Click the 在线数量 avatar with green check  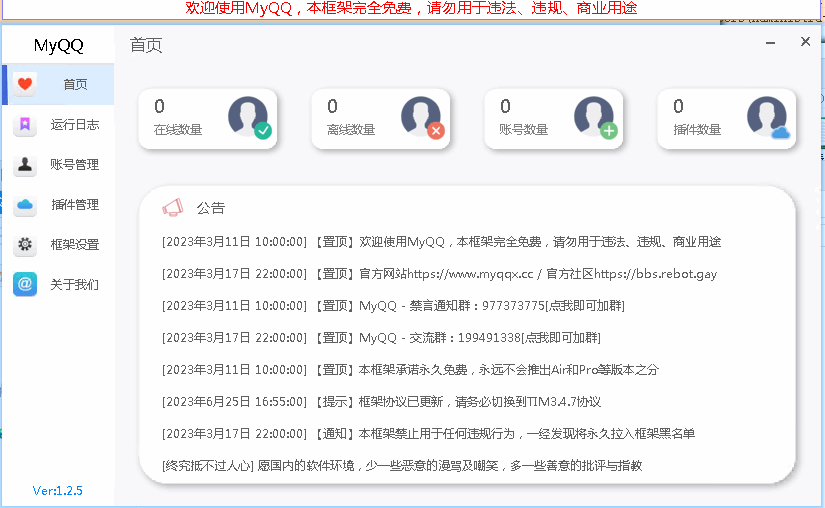click(250, 117)
